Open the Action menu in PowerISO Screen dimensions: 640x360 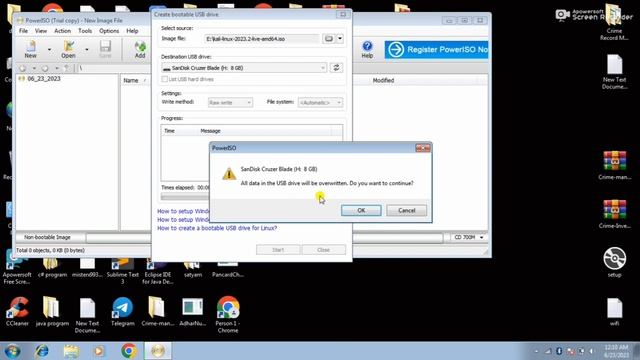(62, 31)
